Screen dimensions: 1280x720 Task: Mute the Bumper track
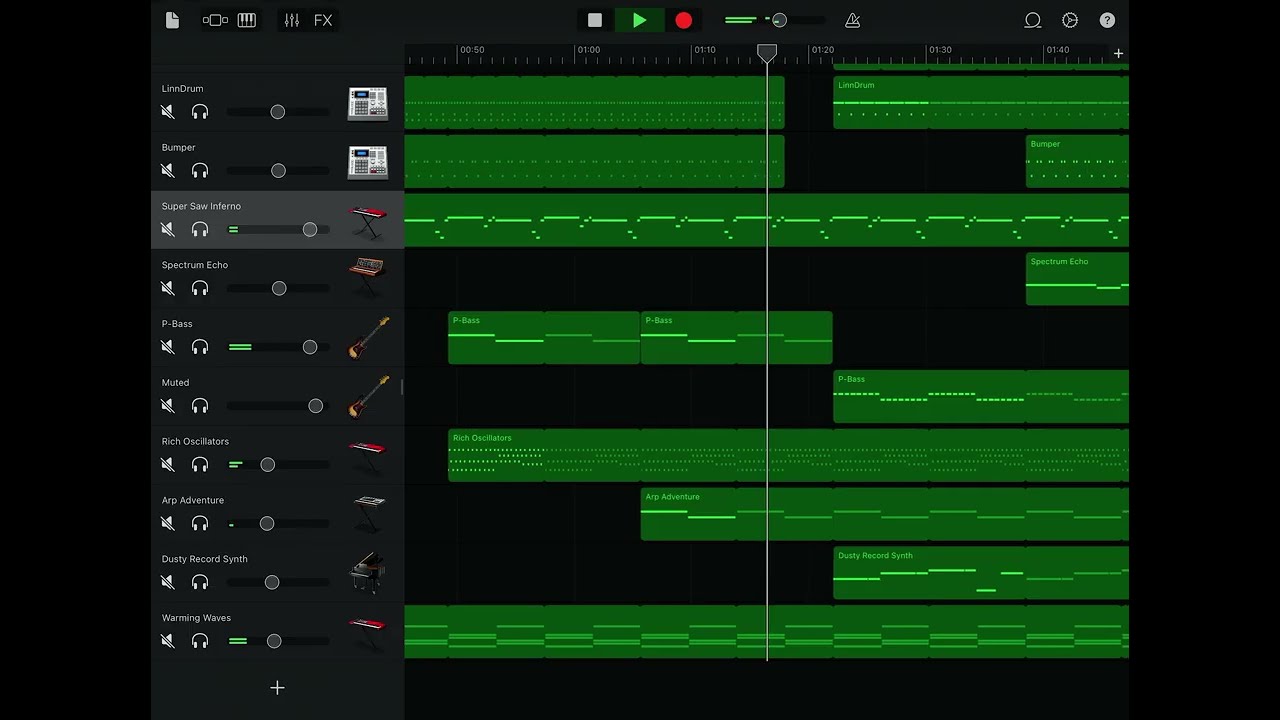(168, 171)
